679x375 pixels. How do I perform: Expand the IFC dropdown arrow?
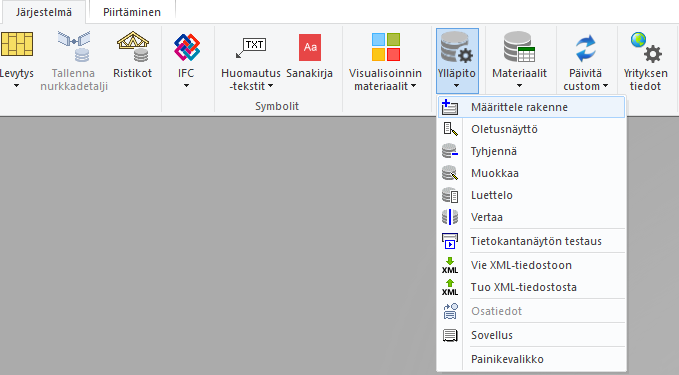186,86
